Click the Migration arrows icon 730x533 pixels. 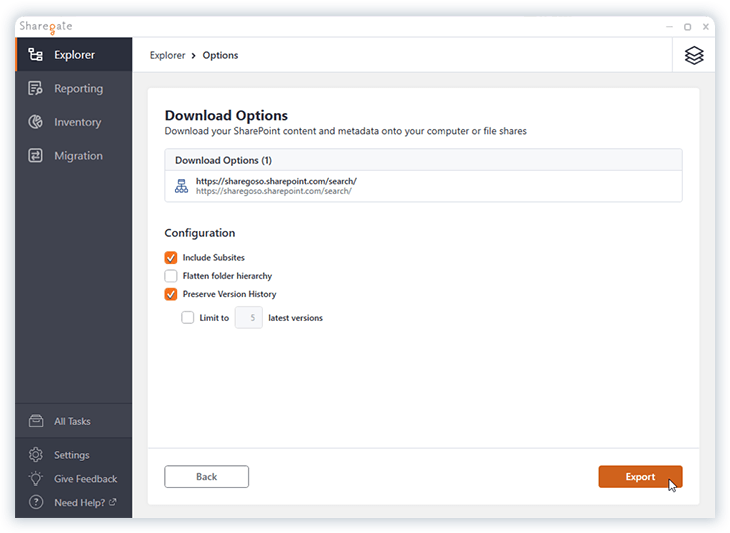[35, 155]
